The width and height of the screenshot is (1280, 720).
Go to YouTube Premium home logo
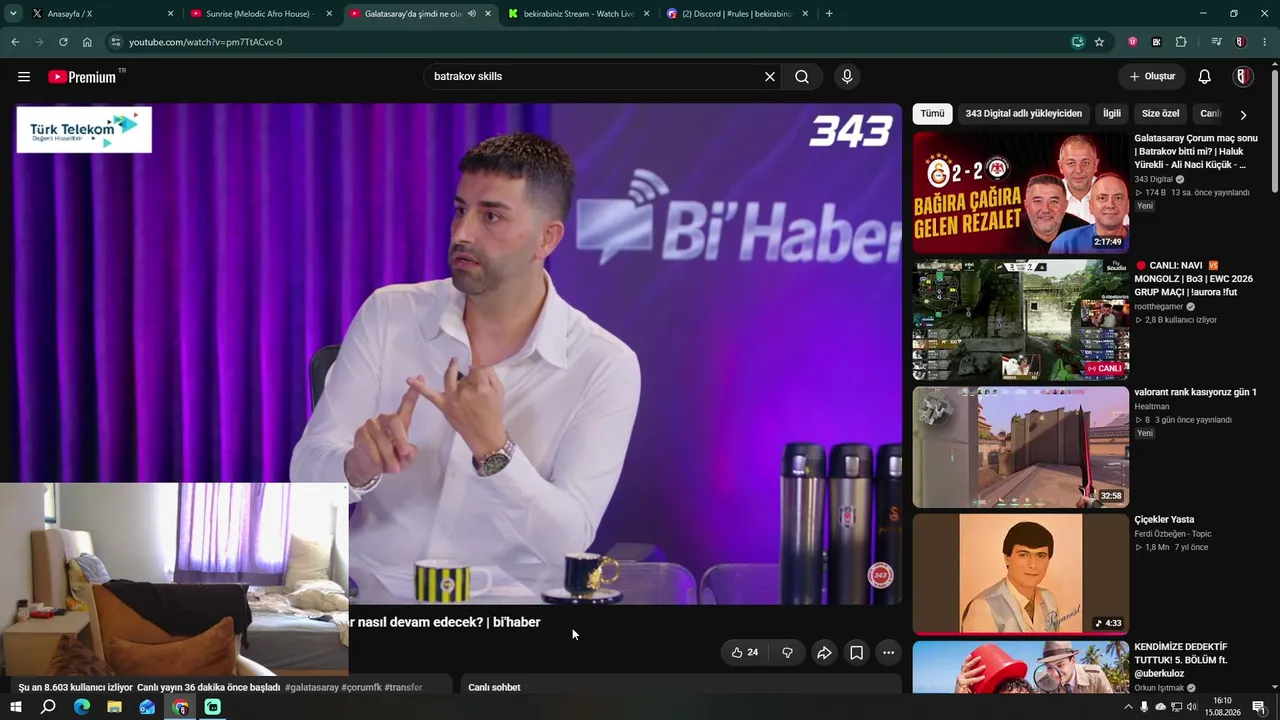pyautogui.click(x=82, y=77)
